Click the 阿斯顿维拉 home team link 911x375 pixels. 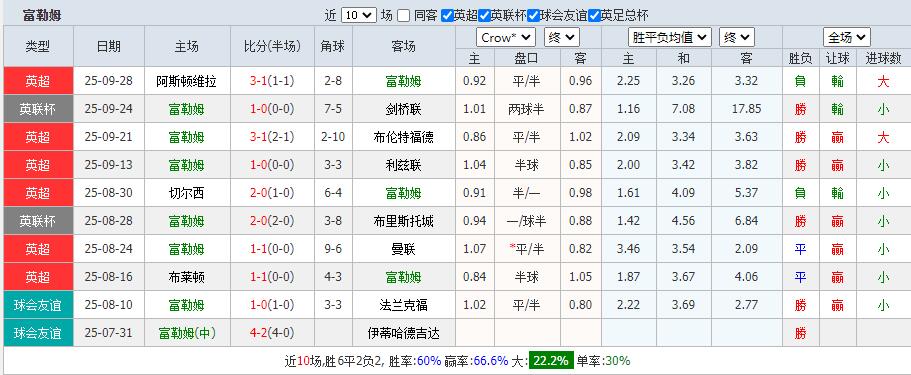[186, 81]
